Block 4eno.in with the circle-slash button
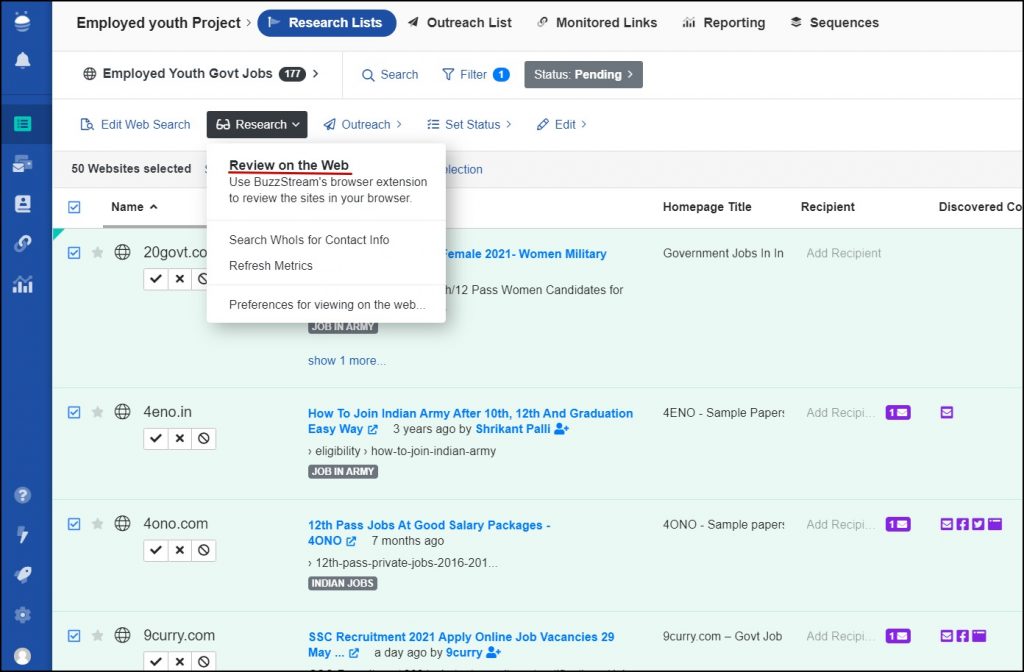Viewport: 1024px width, 672px height. [x=204, y=438]
